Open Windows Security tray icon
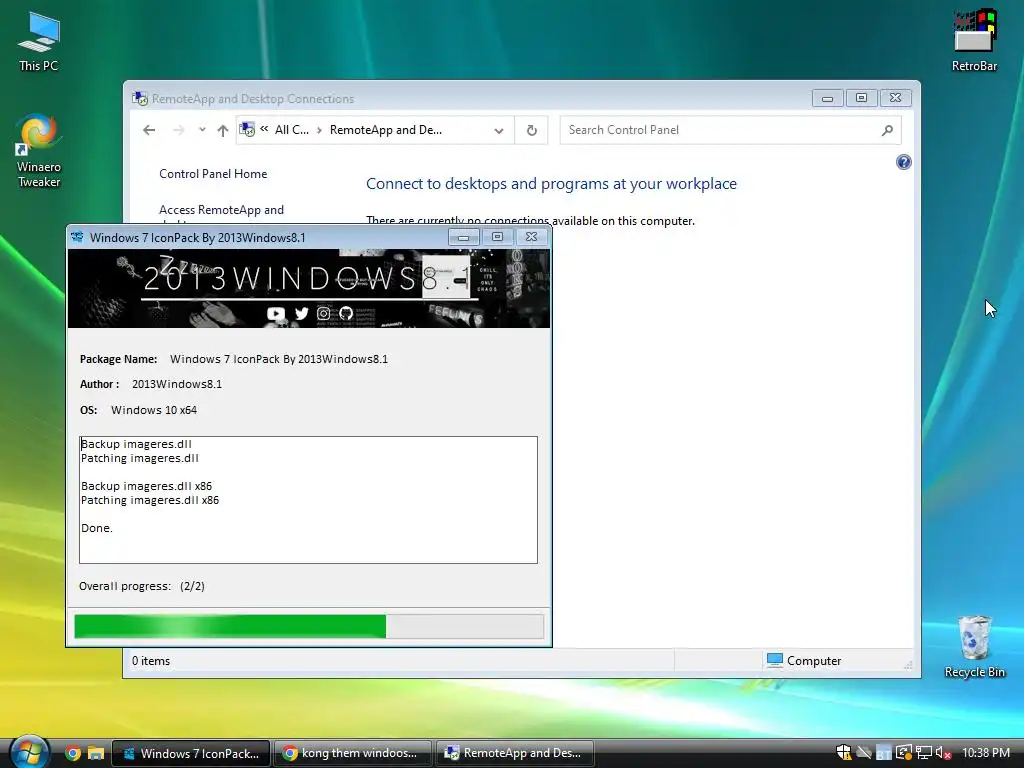This screenshot has height=768, width=1024. pyautogui.click(x=844, y=753)
